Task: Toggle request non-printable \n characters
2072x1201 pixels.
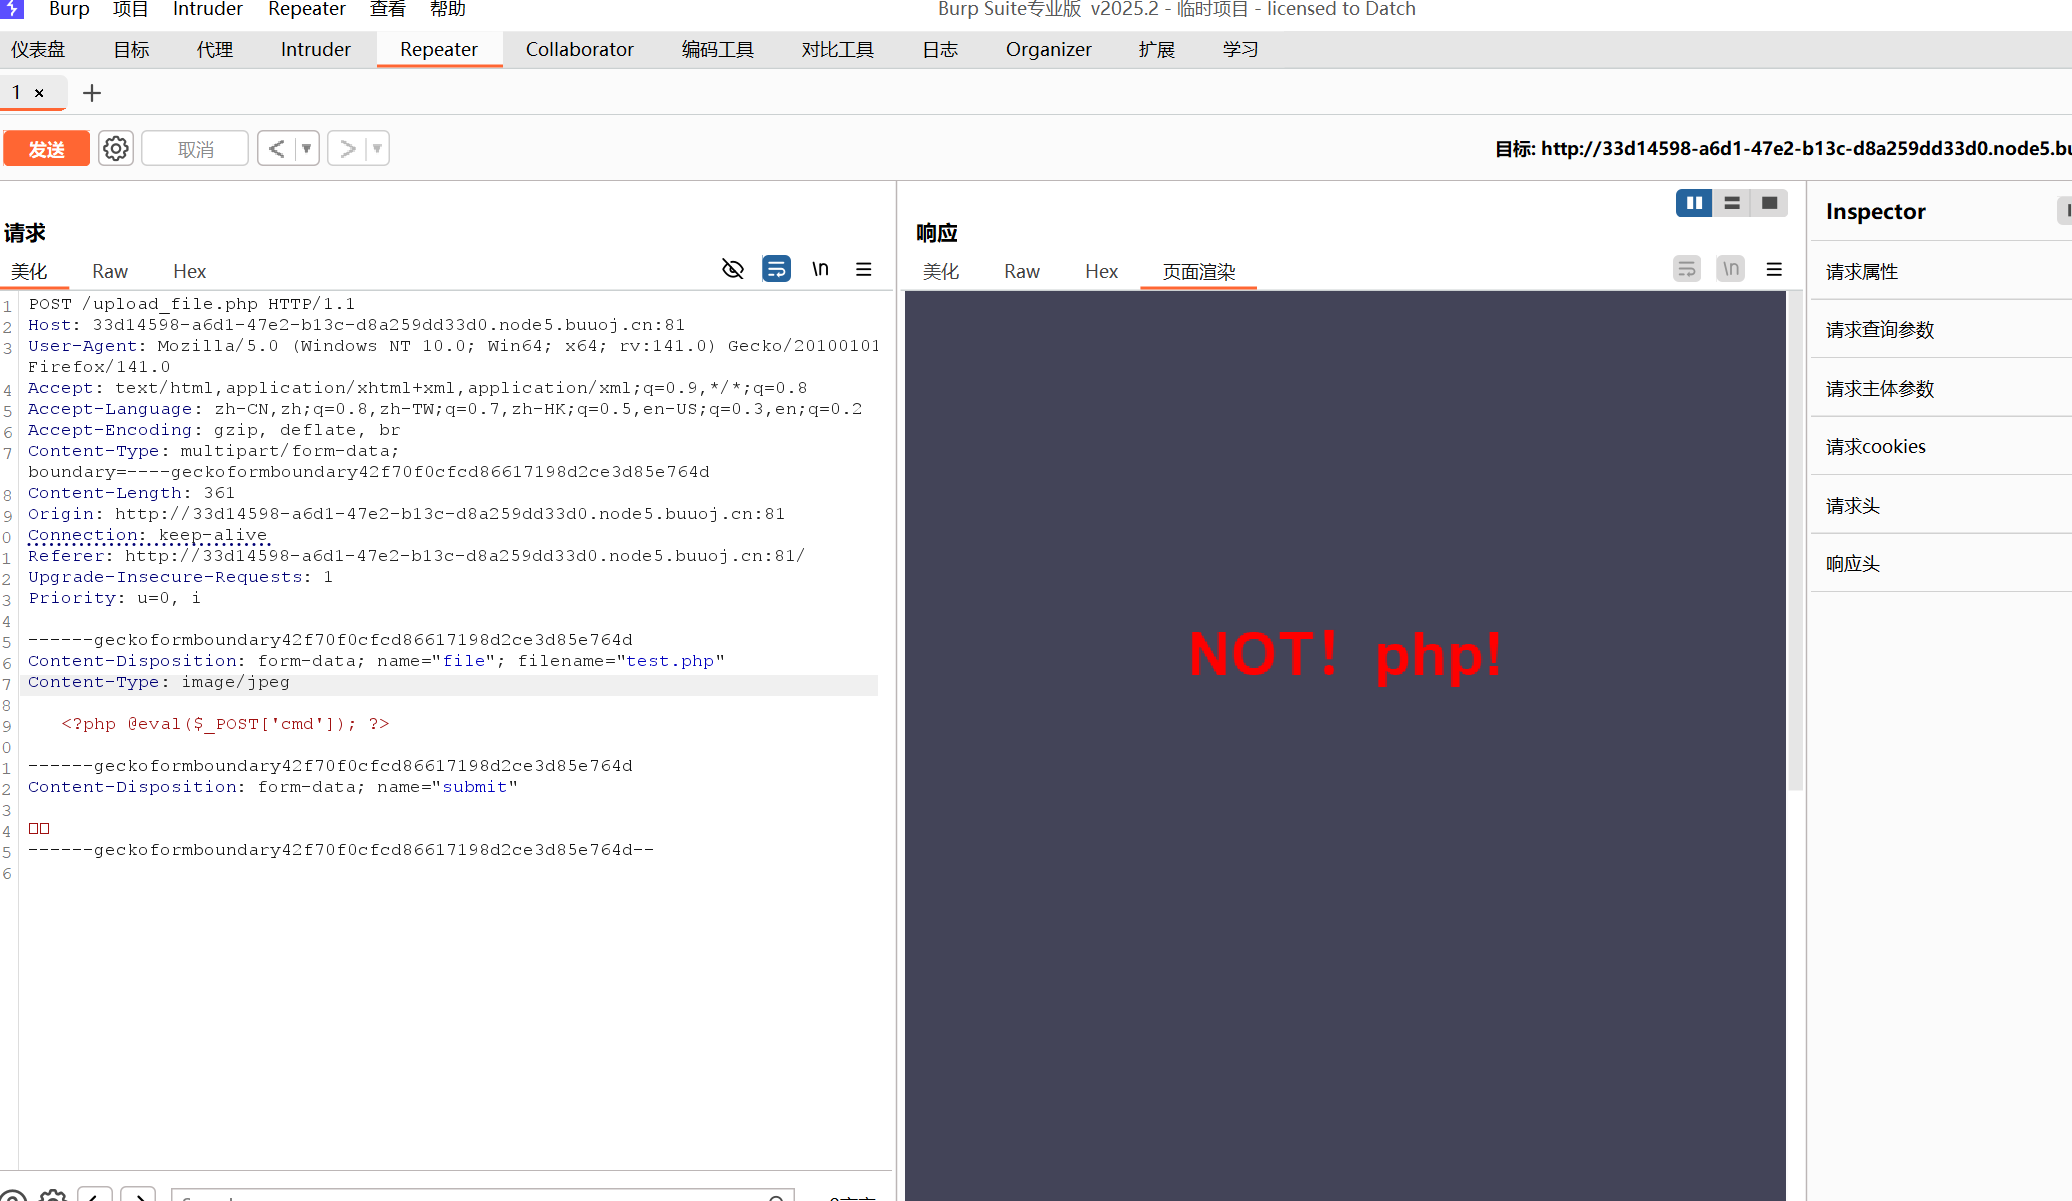Action: [x=820, y=269]
